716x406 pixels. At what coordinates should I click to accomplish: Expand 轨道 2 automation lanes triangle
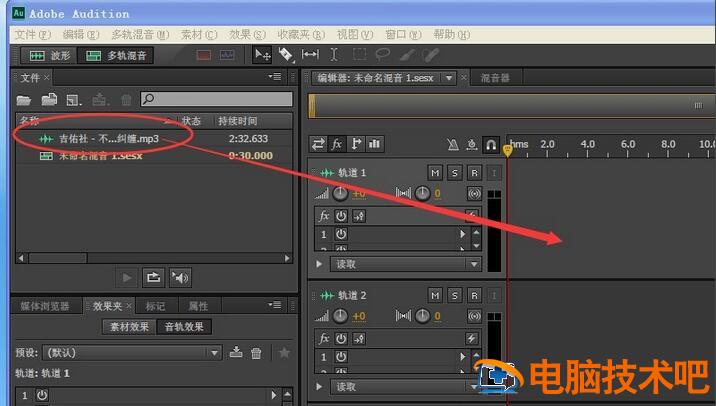pos(319,387)
